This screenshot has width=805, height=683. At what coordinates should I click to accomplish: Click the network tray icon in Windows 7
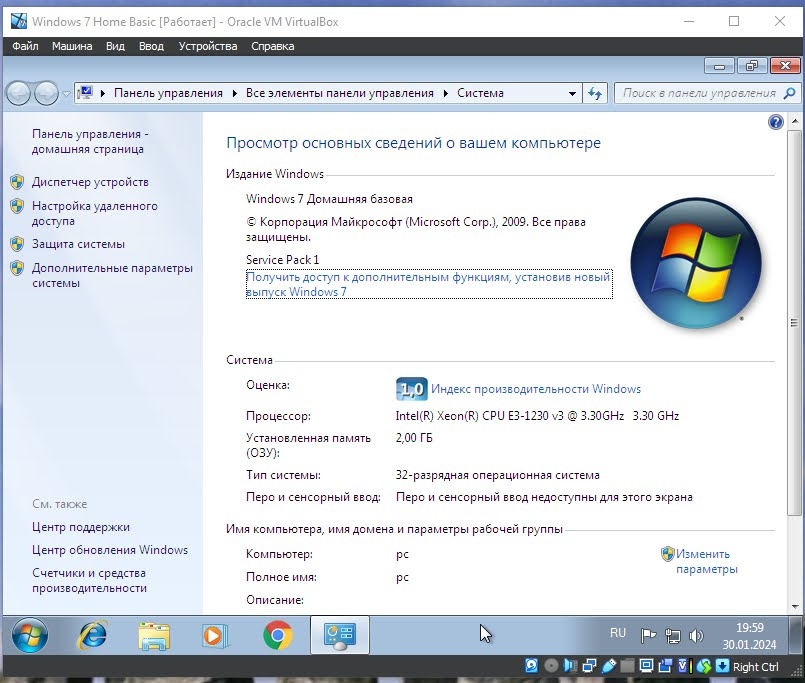(x=673, y=636)
